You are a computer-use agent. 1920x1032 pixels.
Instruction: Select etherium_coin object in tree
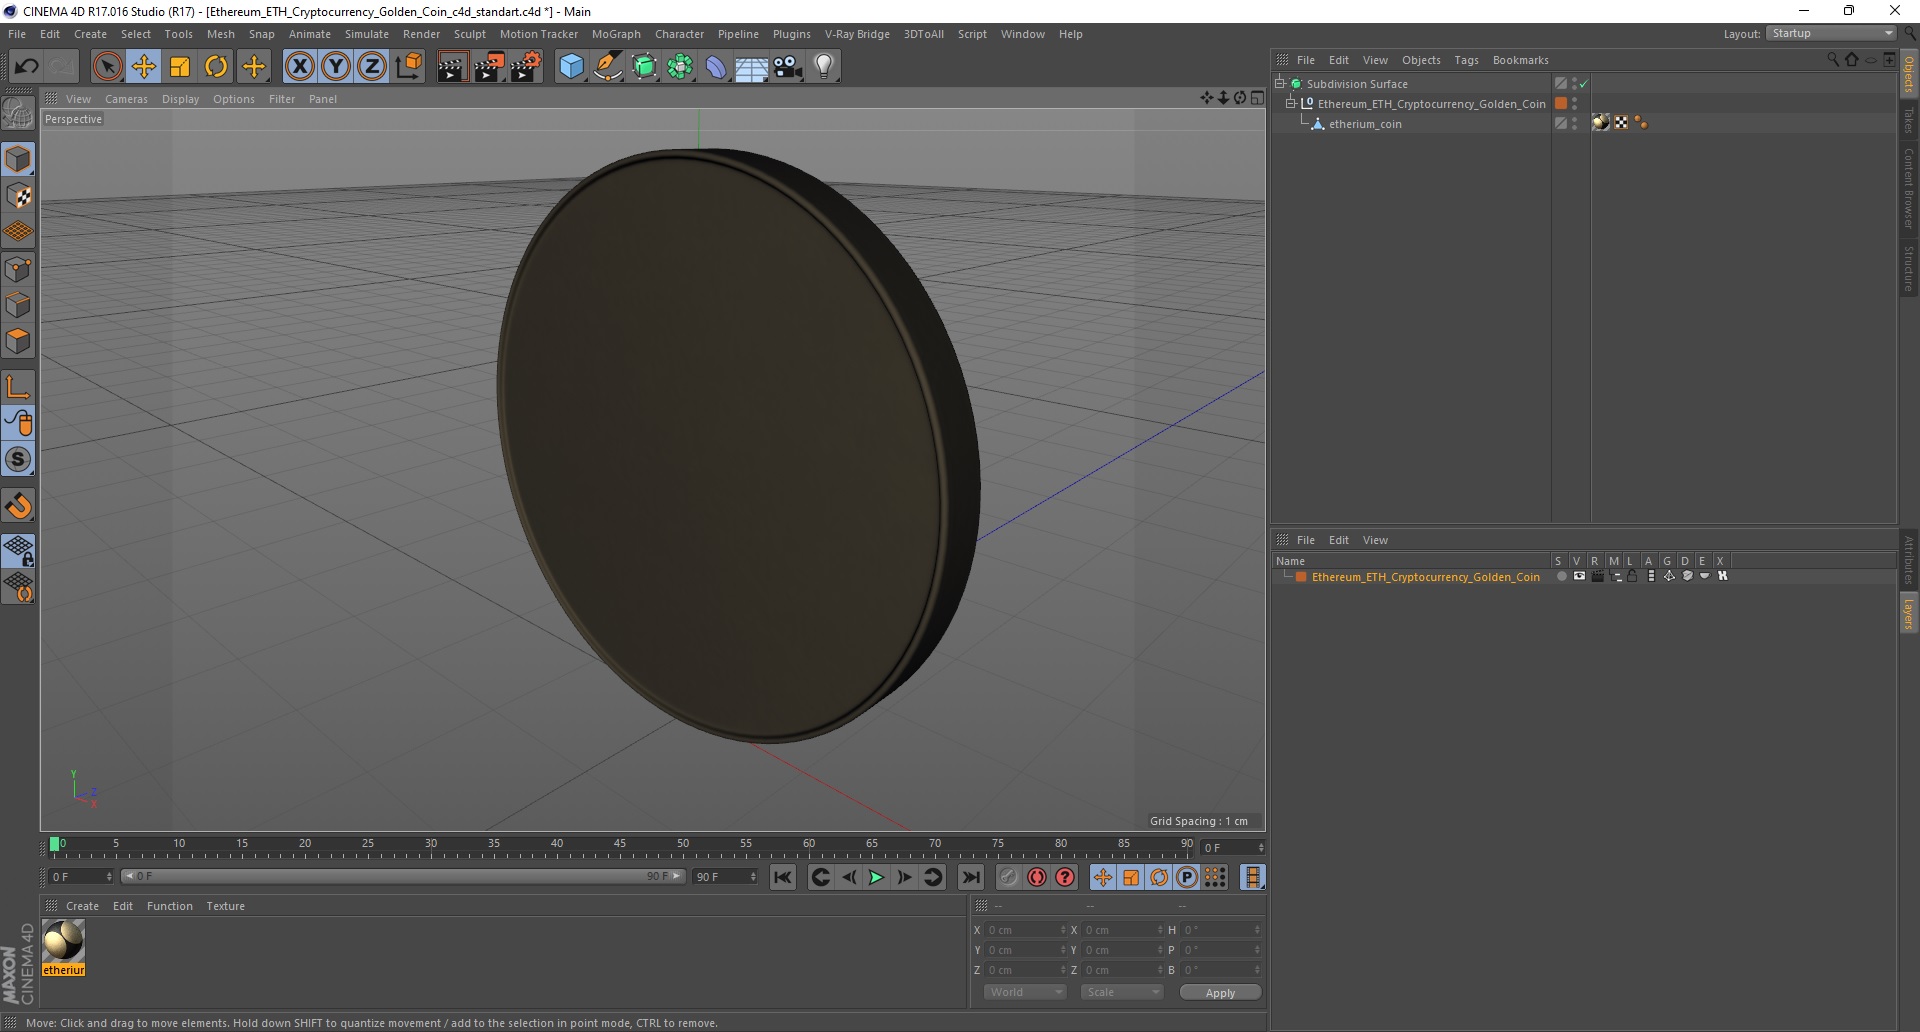tap(1365, 124)
